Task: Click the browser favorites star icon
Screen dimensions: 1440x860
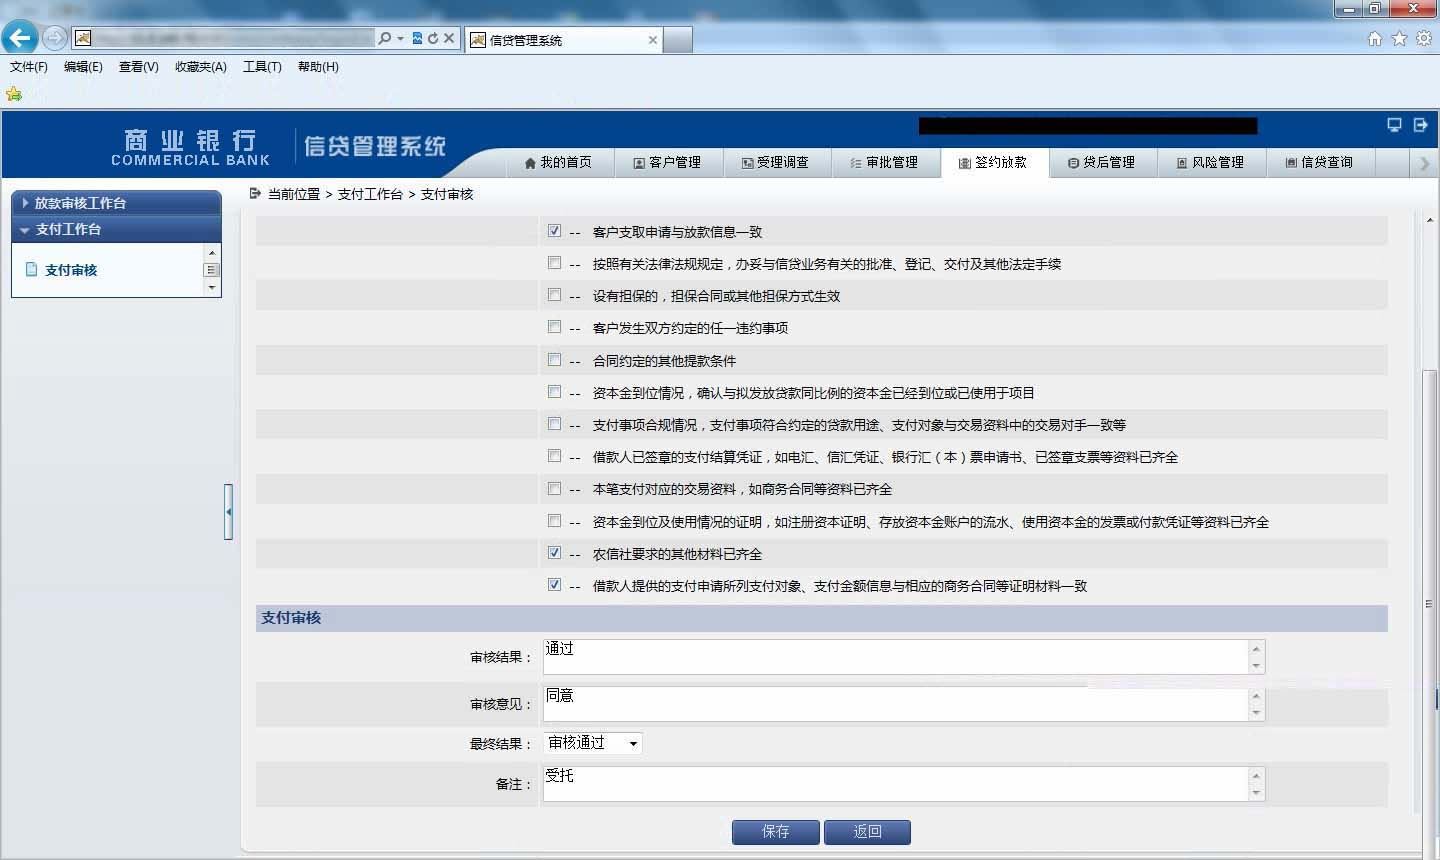Action: click(1399, 38)
